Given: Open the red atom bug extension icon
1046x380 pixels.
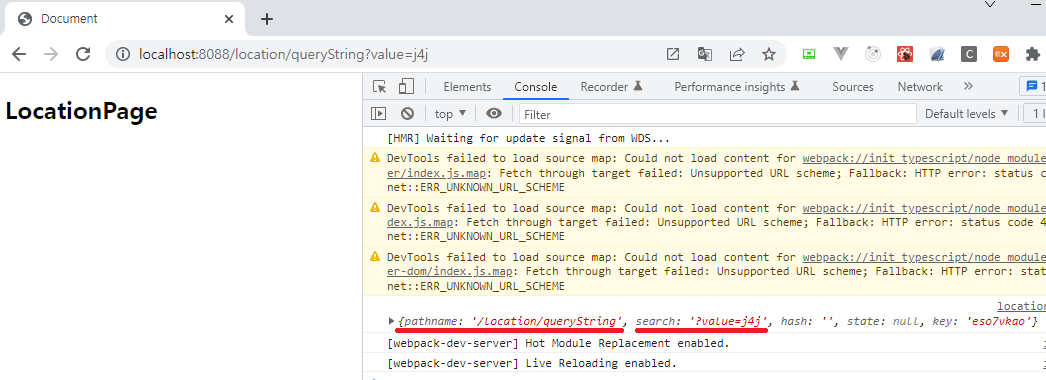Looking at the screenshot, I should coord(905,55).
